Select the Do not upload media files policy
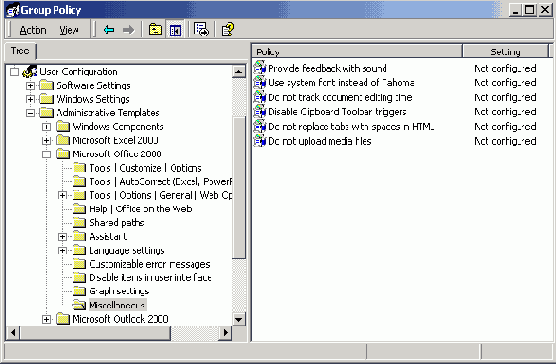This screenshot has width=556, height=364. click(x=319, y=141)
